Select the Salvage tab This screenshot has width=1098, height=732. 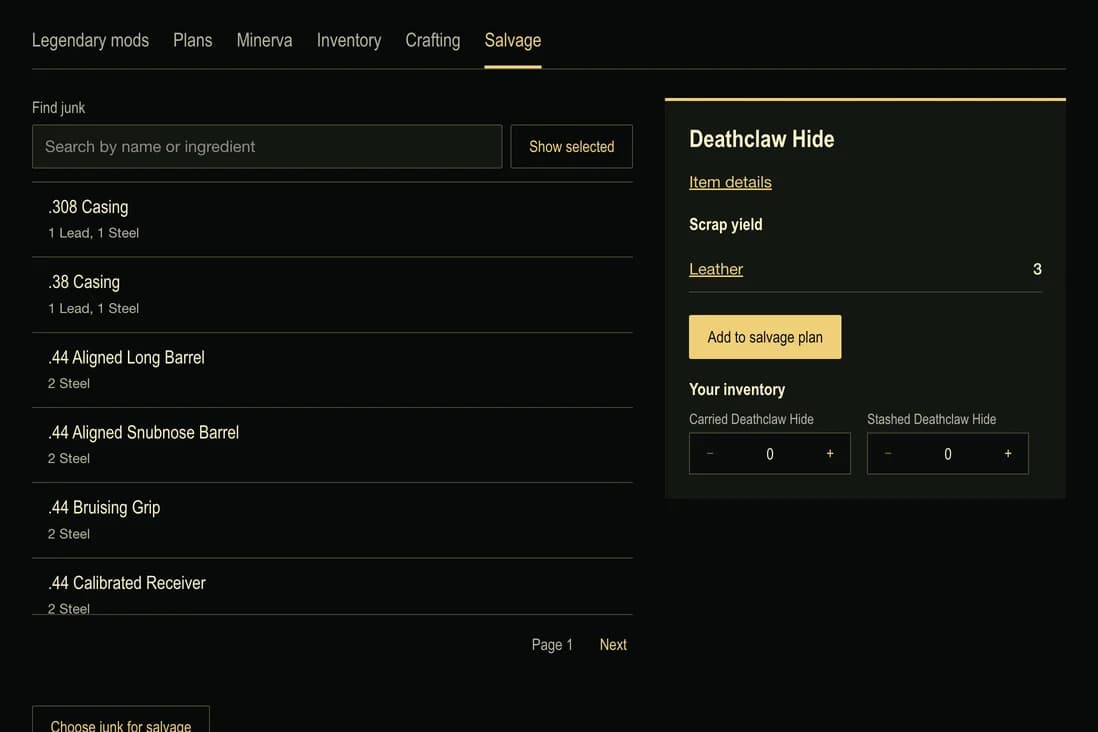513,41
